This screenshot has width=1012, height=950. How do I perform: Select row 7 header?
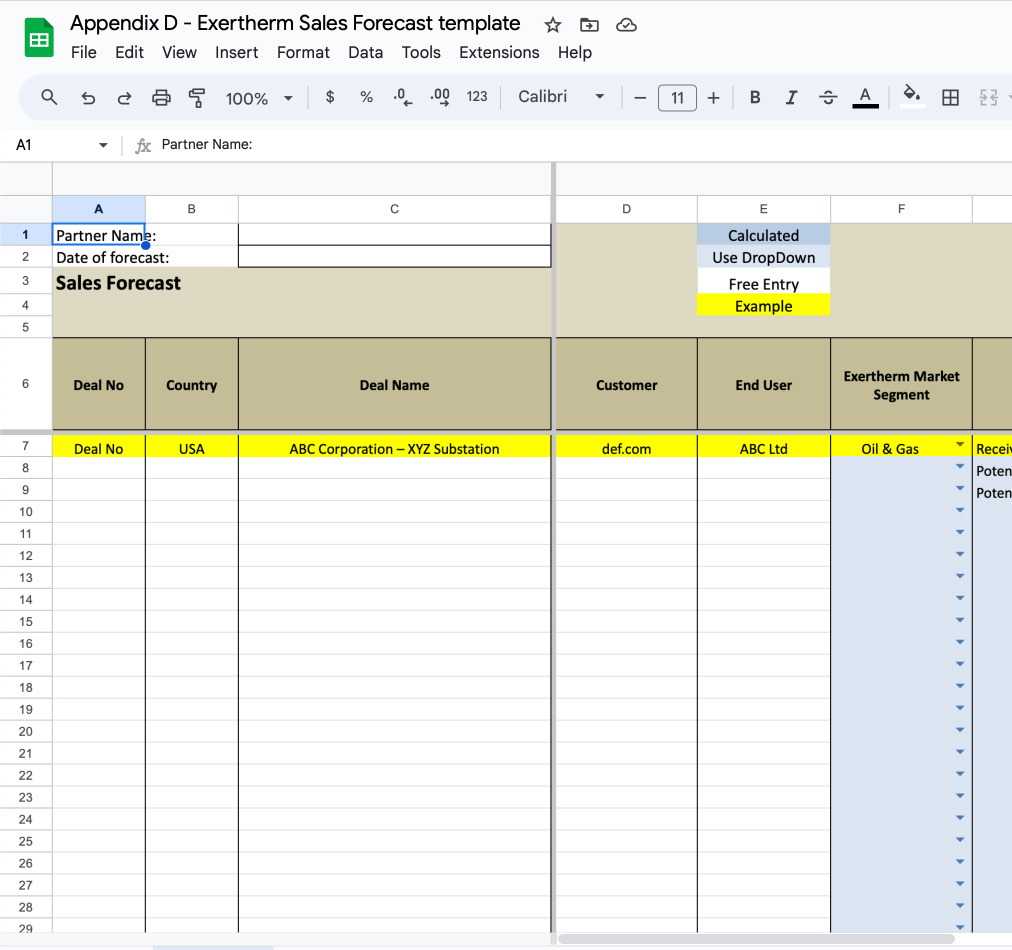pos(26,446)
